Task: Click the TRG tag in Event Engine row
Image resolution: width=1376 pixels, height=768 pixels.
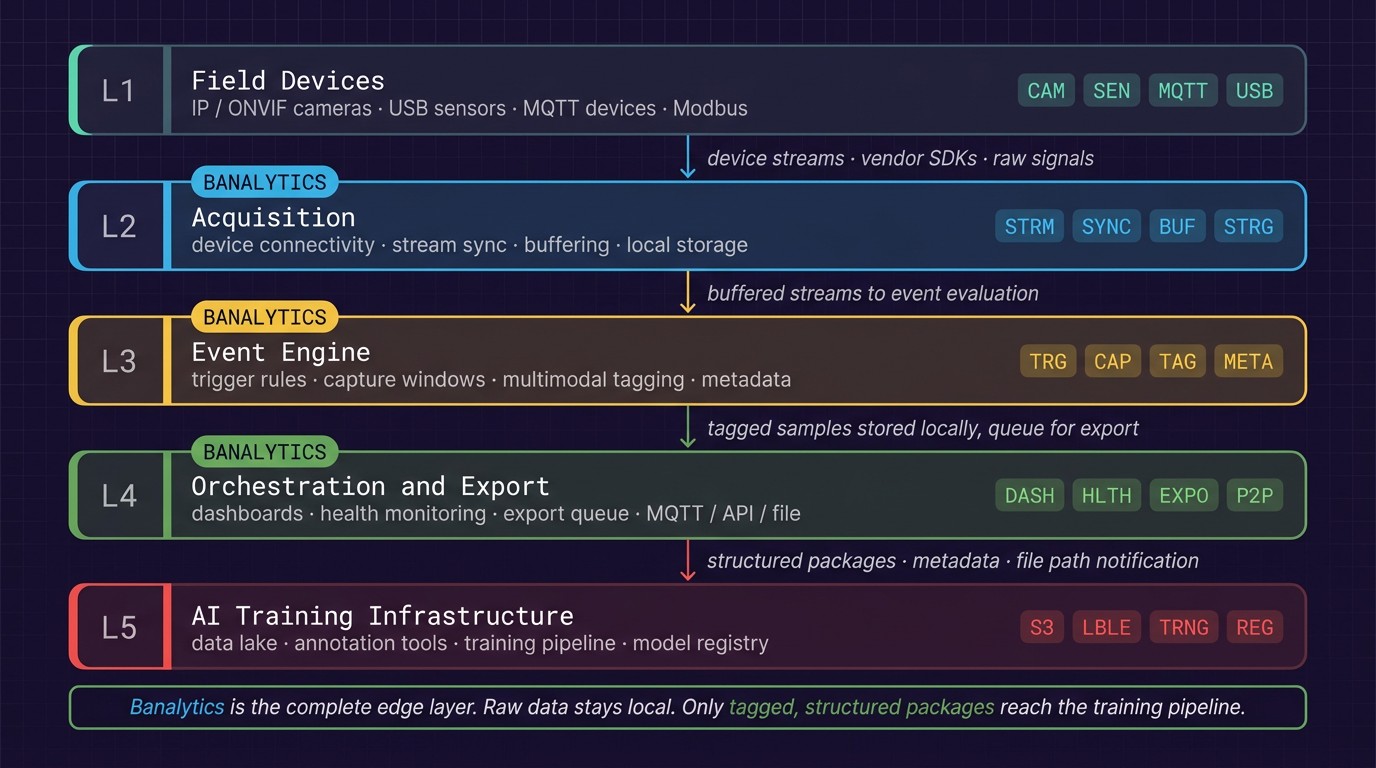Action: (x=1048, y=361)
